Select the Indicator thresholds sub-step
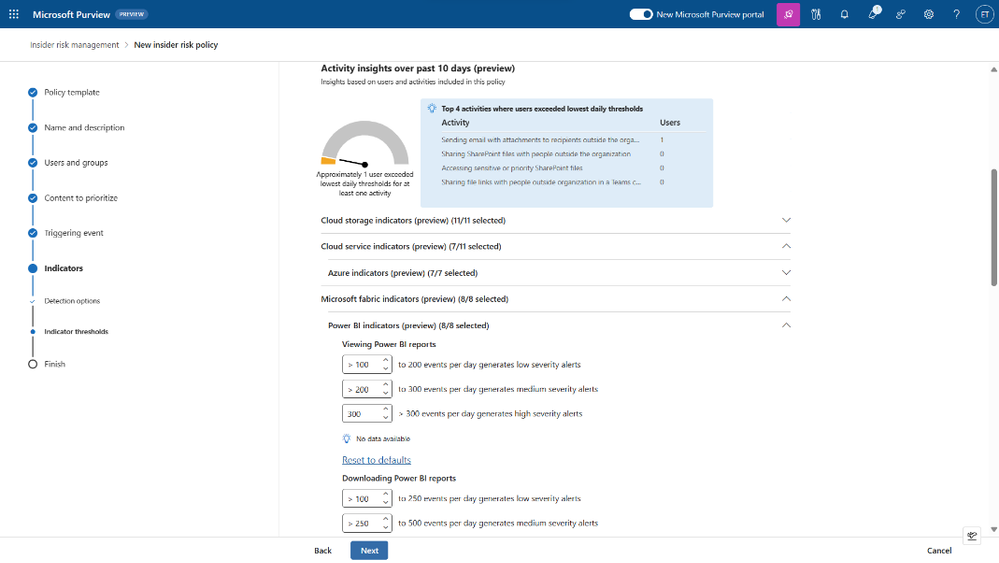Screen dimensions: 999x563 [x=76, y=331]
